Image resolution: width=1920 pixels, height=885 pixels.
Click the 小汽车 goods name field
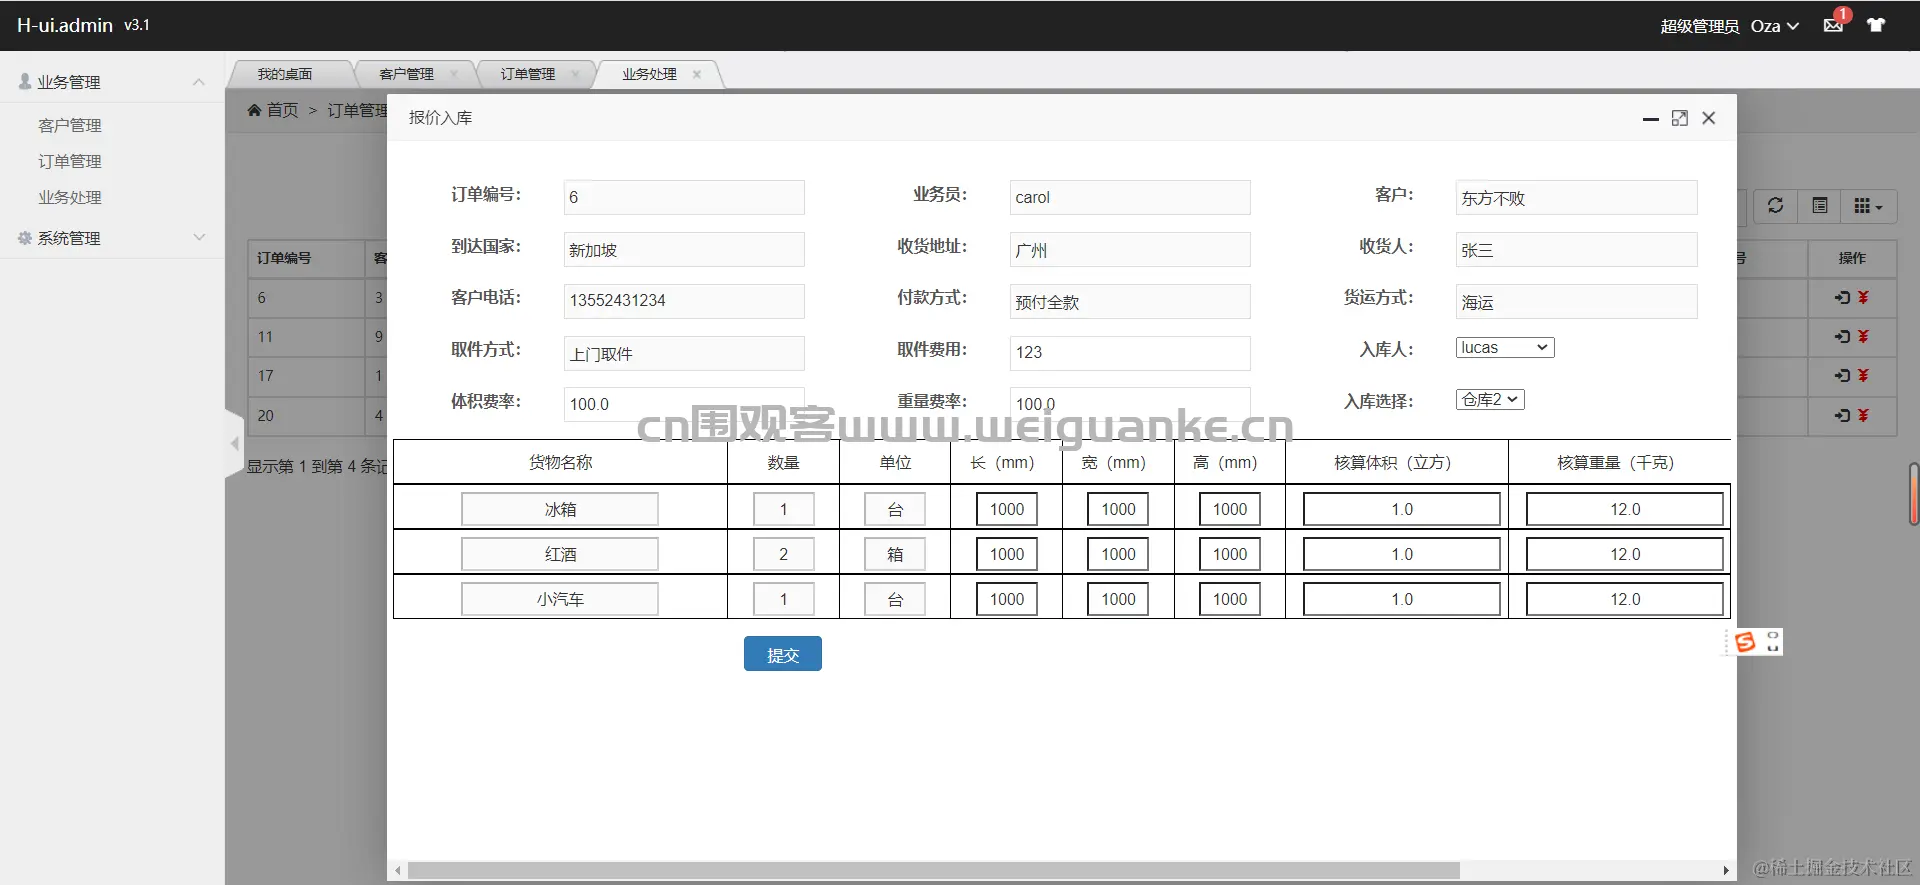[x=560, y=599]
